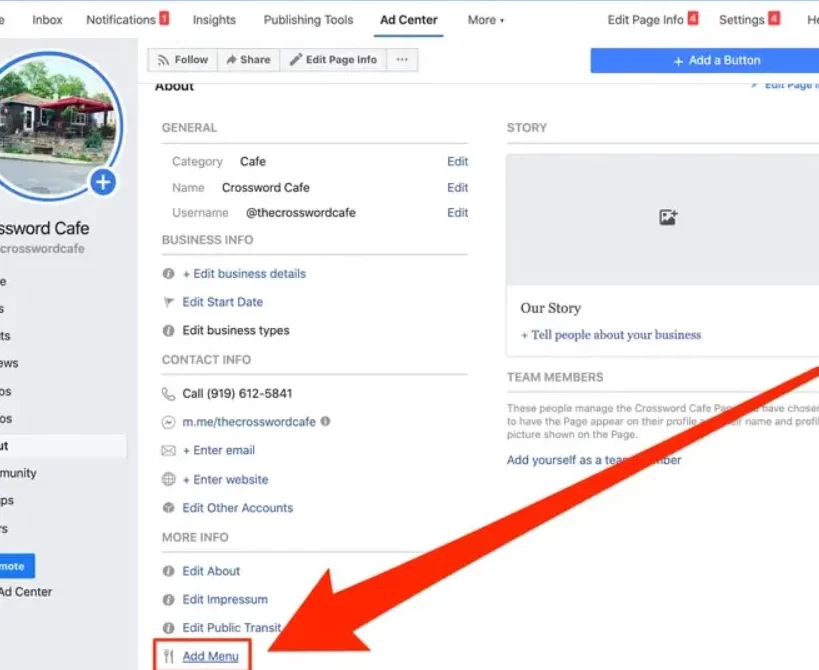The height and width of the screenshot is (670, 819).
Task: Click the Call (919) 612-5841 entry
Action: pos(237,393)
